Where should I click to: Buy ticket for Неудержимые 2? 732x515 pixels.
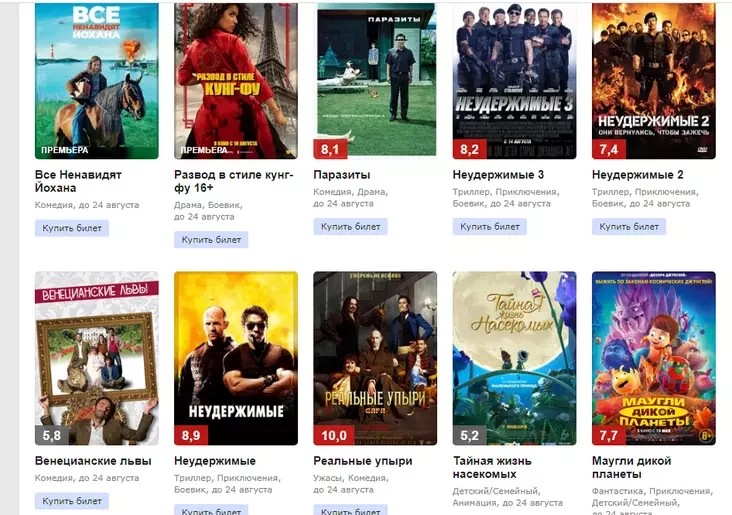(629, 227)
